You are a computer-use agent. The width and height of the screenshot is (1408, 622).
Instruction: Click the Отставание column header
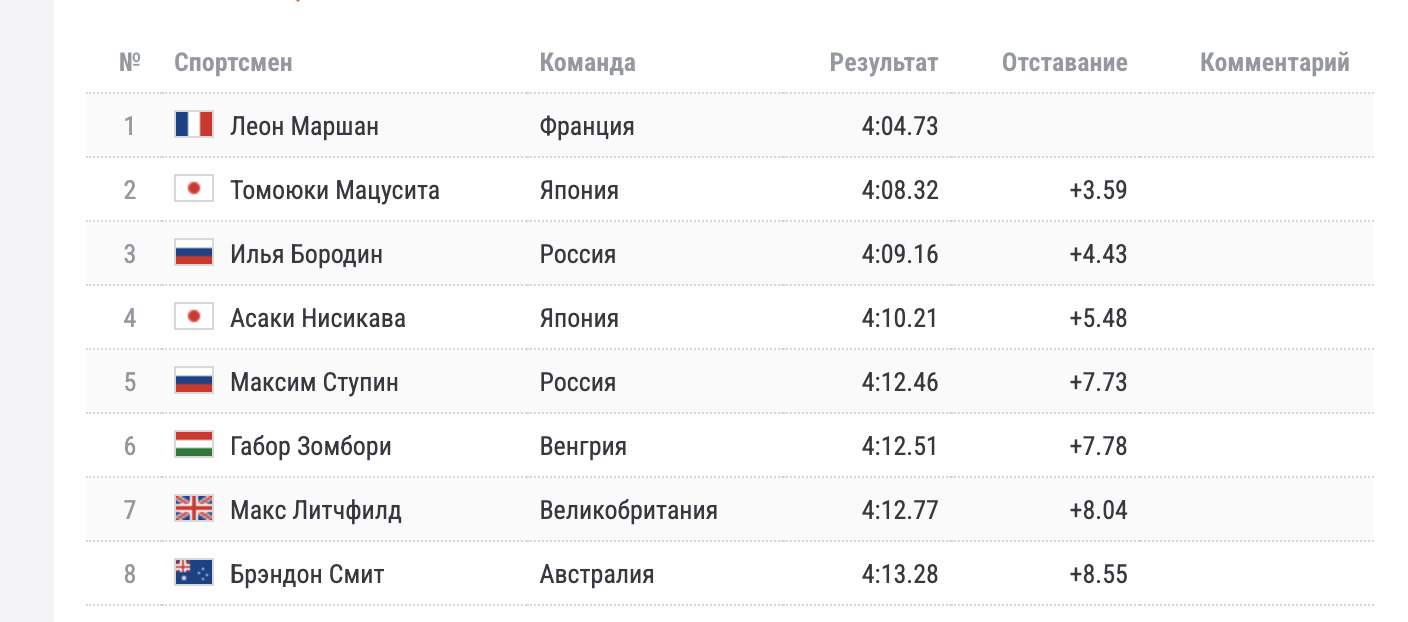click(1064, 62)
